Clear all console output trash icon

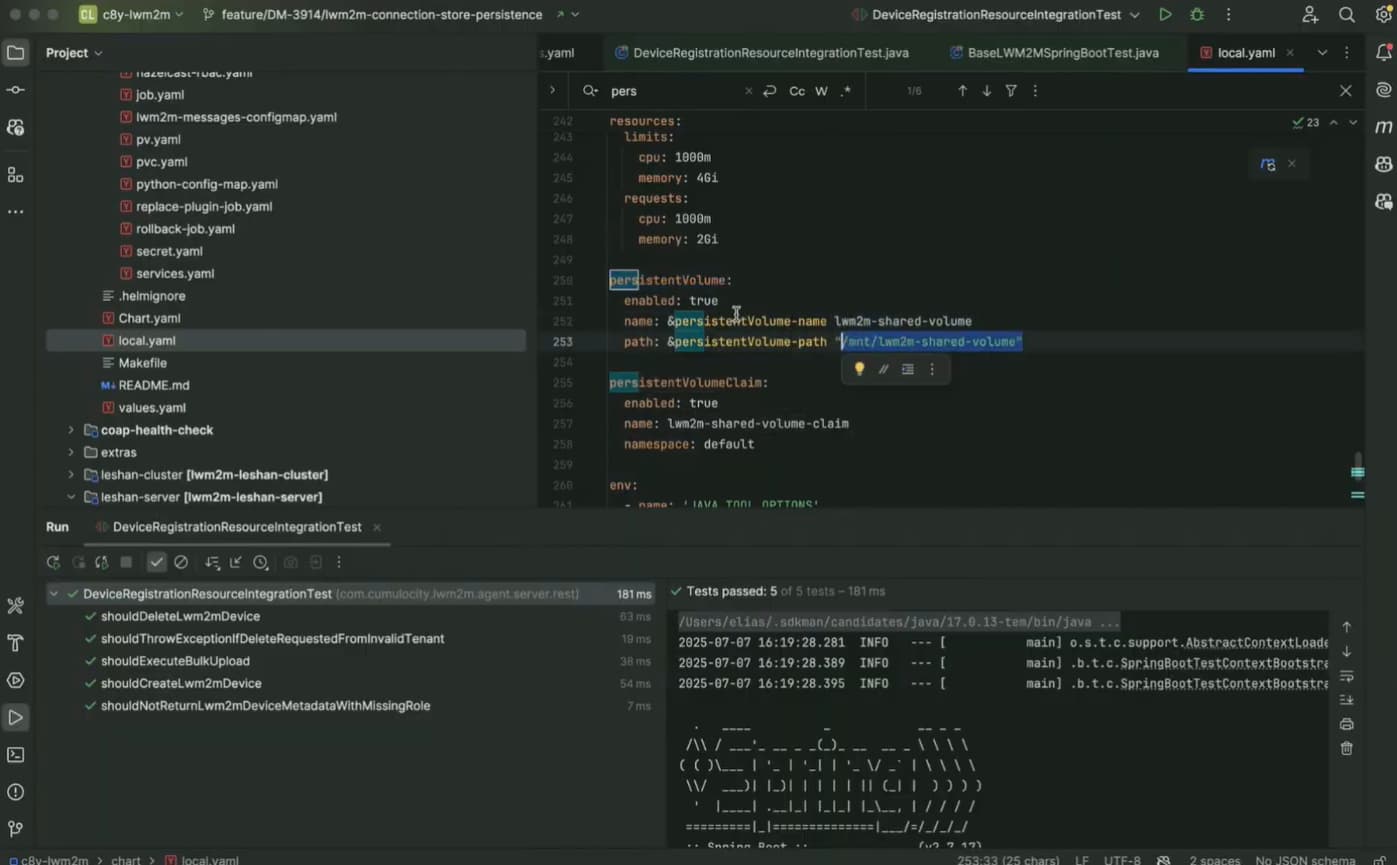click(x=1346, y=748)
